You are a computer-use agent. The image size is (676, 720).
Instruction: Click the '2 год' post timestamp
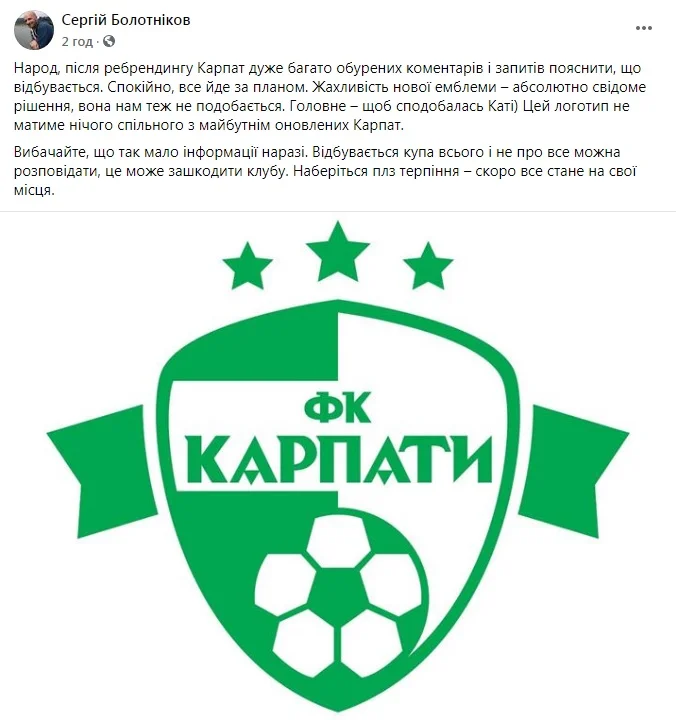(x=77, y=42)
